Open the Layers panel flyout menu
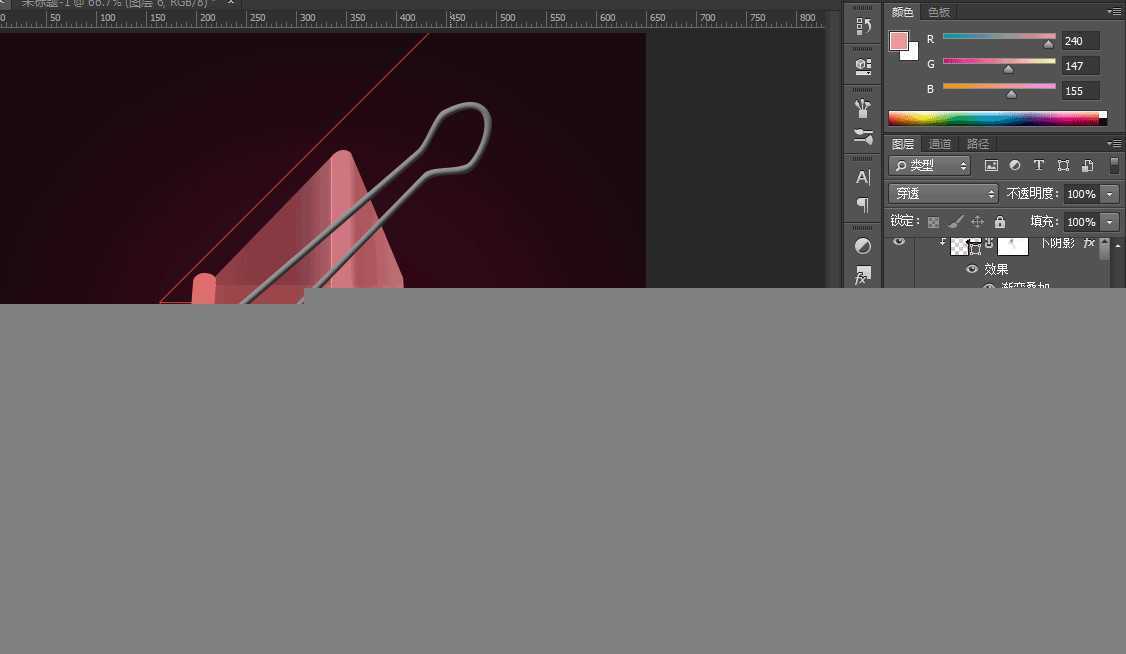Viewport: 1126px width, 654px height. click(1114, 144)
